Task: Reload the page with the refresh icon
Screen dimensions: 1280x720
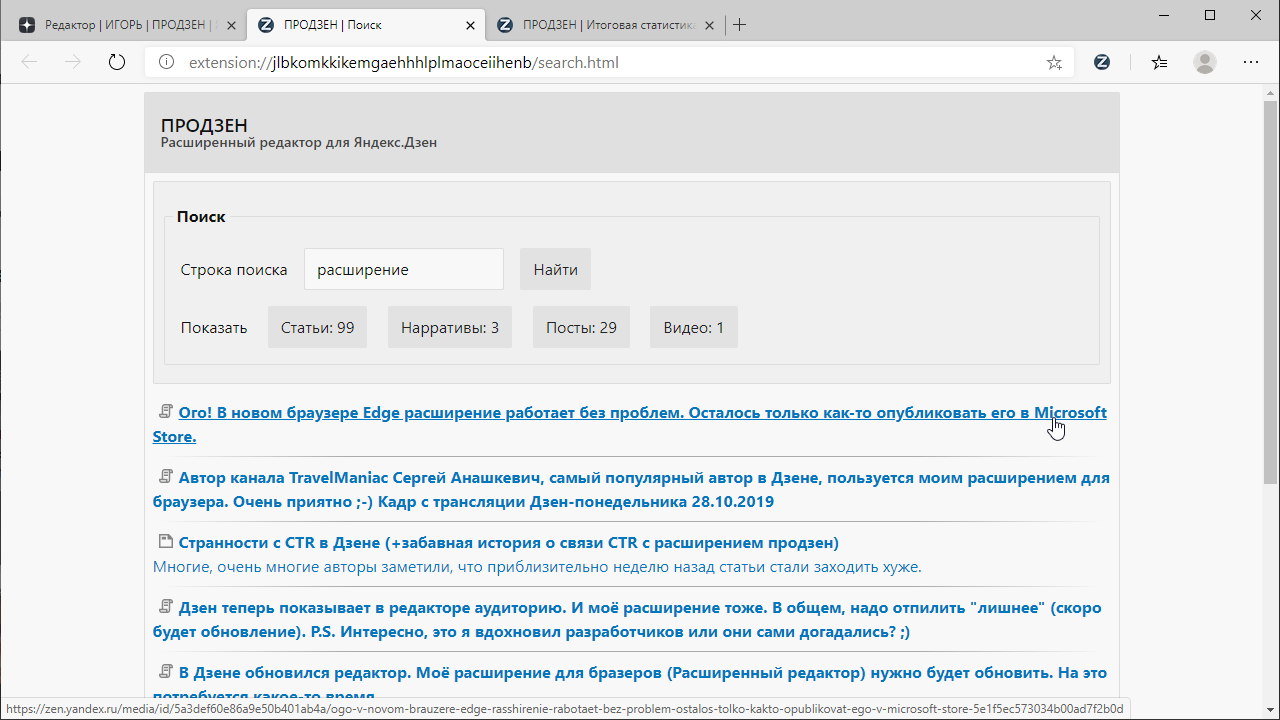Action: pos(117,62)
